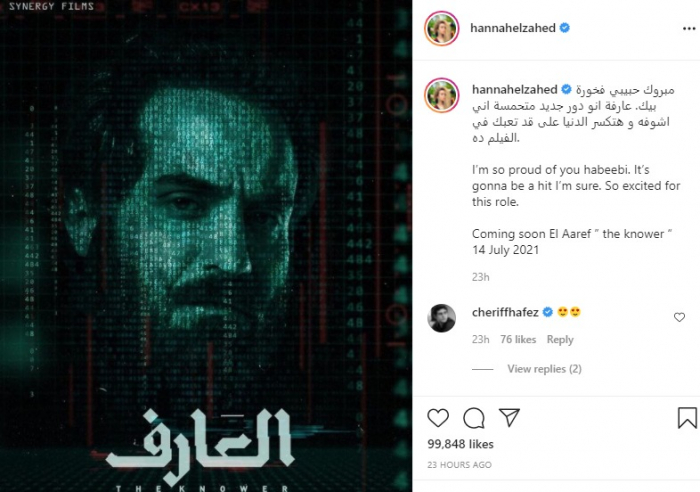The height and width of the screenshot is (492, 700).
Task: Show who gave 76 likes on comment
Action: 518,339
